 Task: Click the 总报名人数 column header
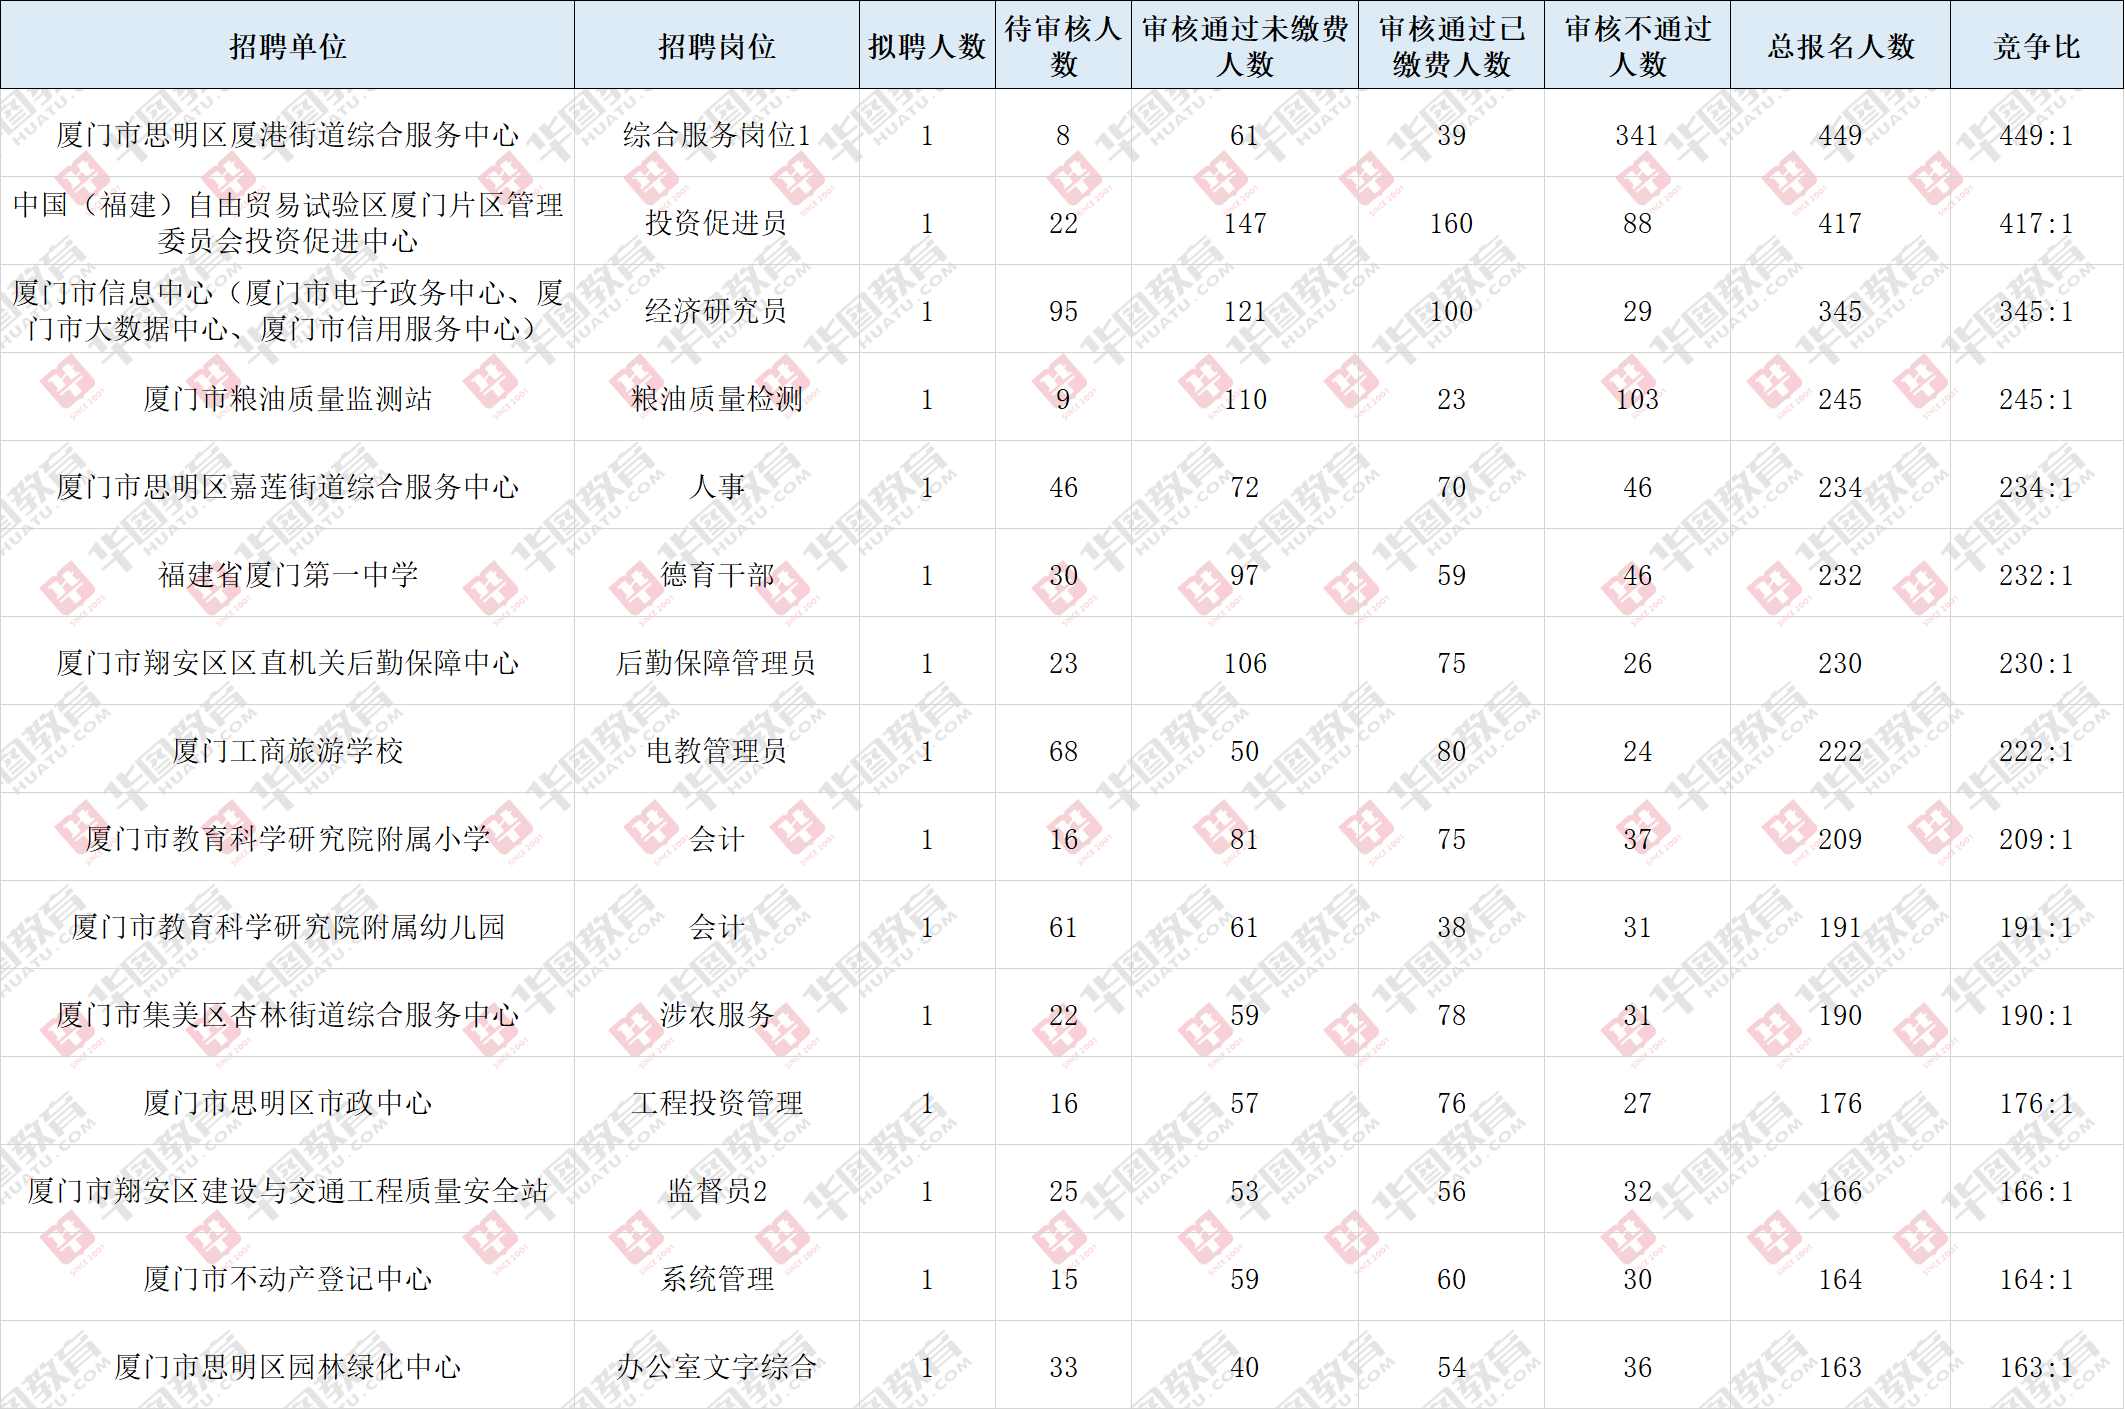pyautogui.click(x=1840, y=45)
